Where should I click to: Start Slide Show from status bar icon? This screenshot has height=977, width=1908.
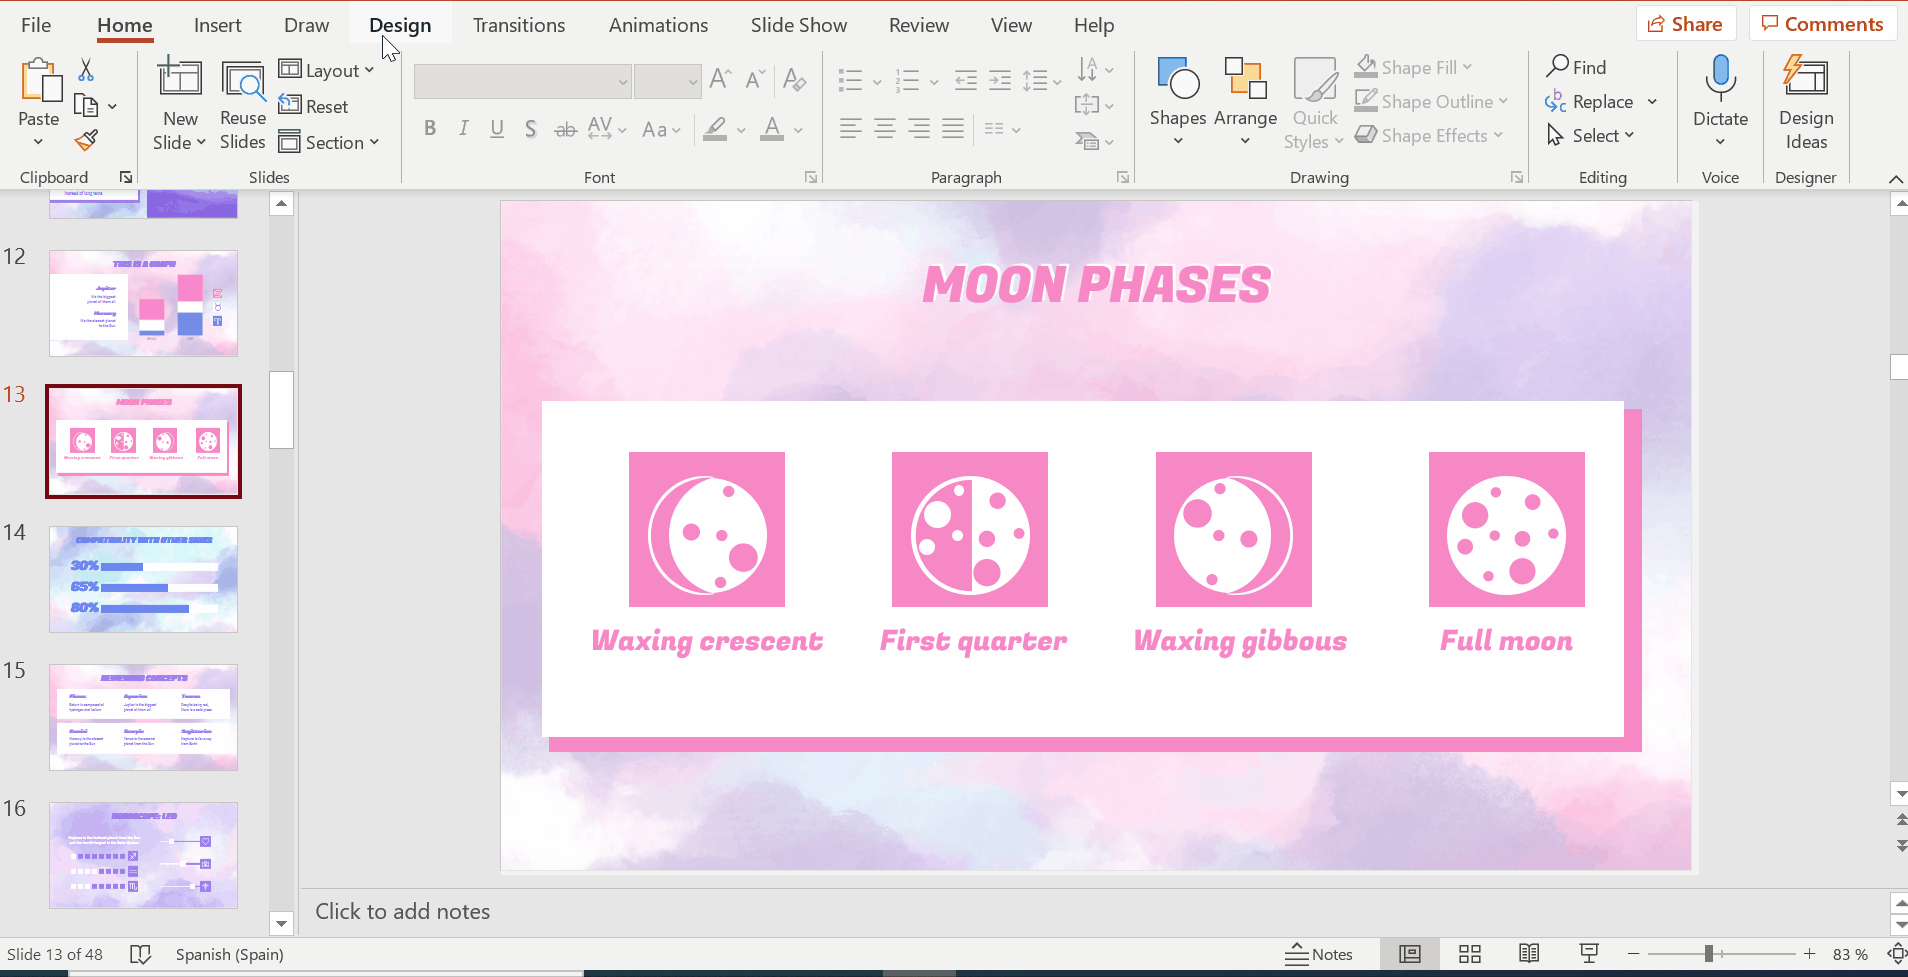click(x=1588, y=954)
